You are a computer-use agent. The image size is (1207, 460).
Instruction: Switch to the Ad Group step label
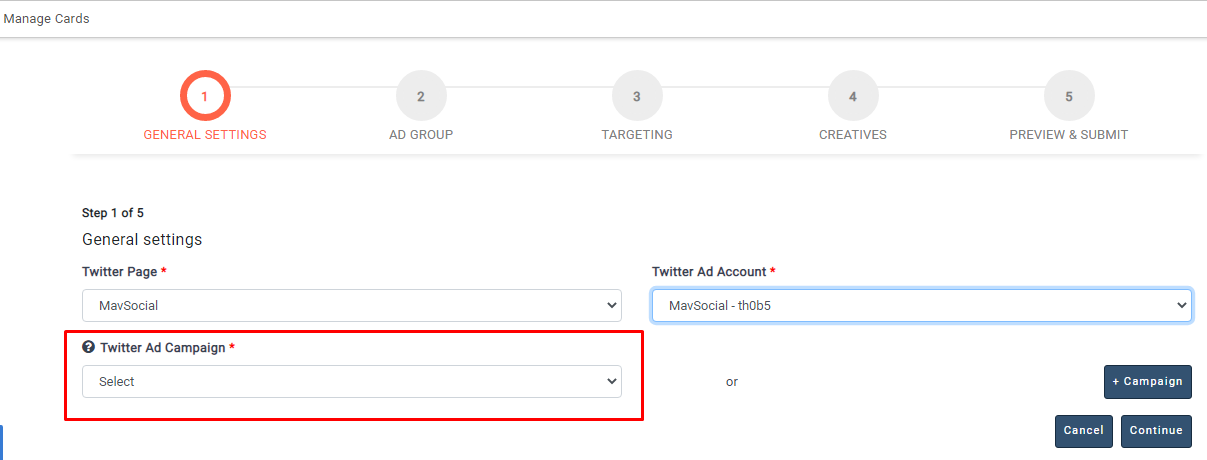pyautogui.click(x=421, y=135)
